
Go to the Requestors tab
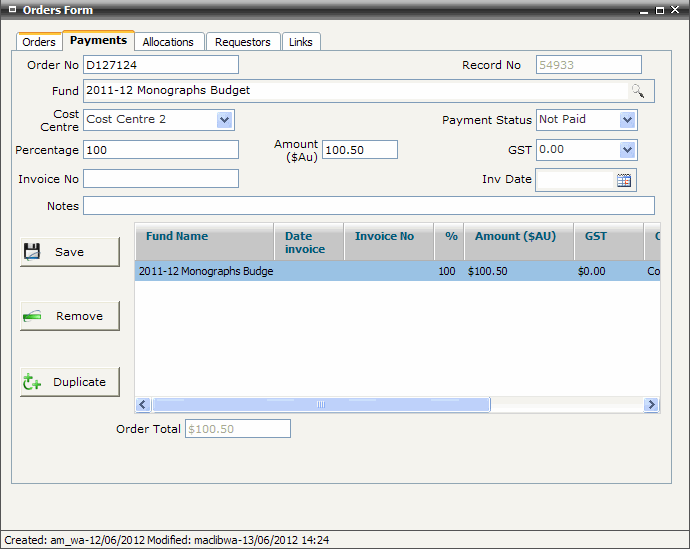pos(243,42)
